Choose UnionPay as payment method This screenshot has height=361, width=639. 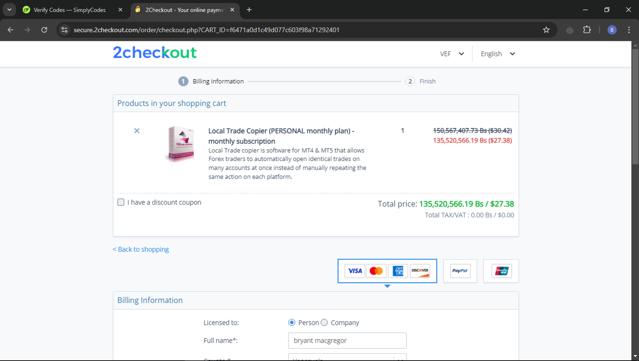501,271
